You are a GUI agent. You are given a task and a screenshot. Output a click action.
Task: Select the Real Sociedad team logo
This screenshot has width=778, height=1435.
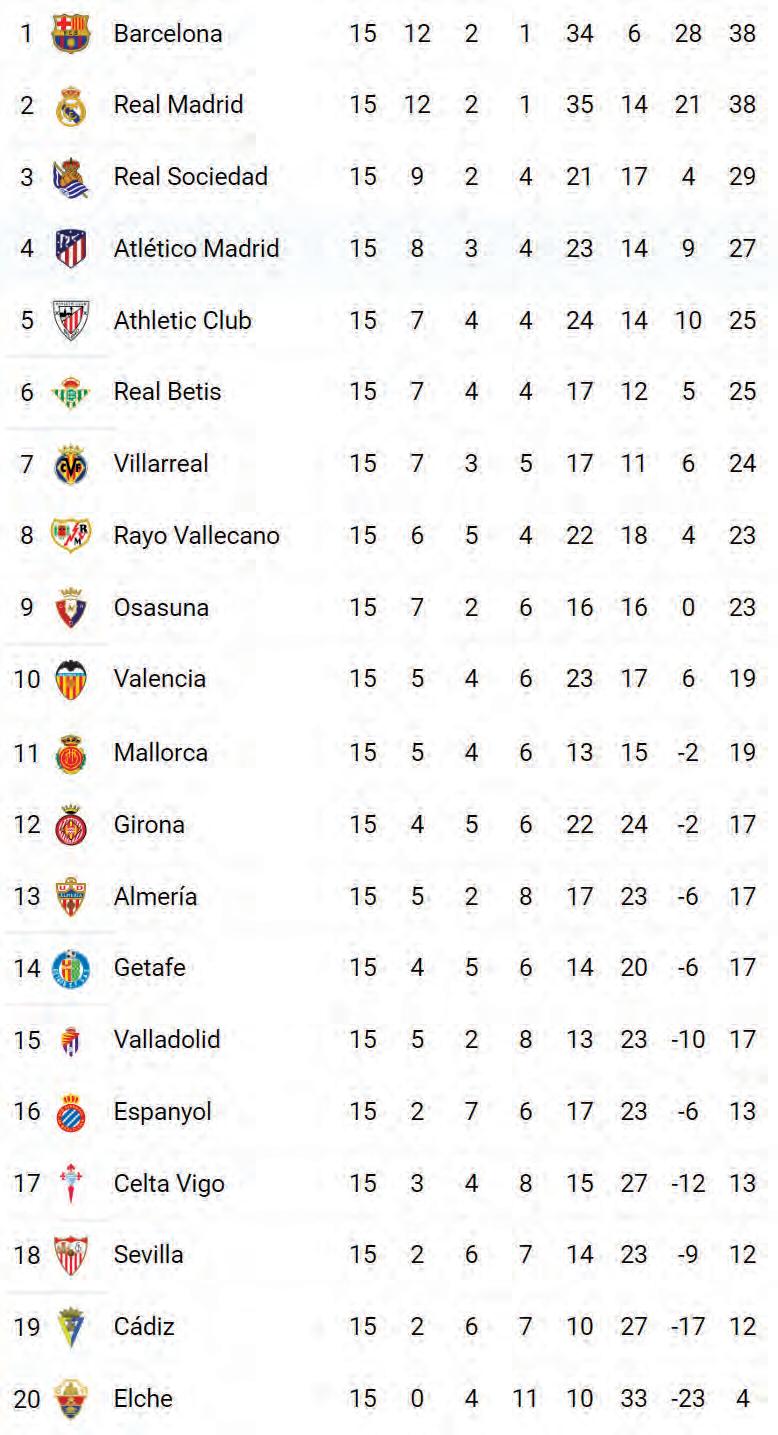(x=70, y=177)
